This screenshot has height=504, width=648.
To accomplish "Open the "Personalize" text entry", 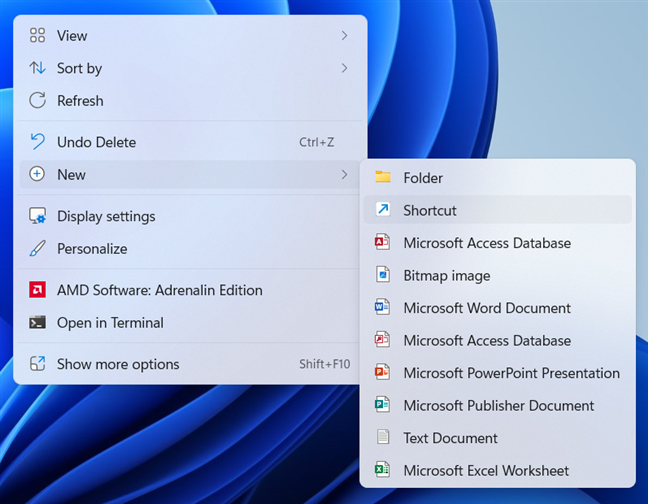I will point(92,249).
